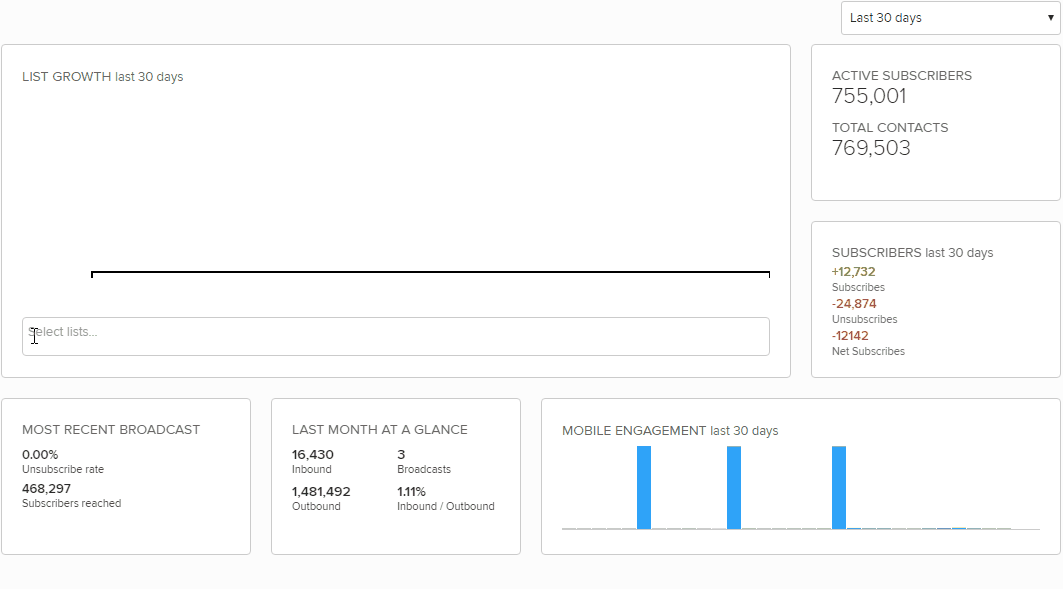
Task: Select the +12,732 Subscribes figure
Action: tap(854, 271)
